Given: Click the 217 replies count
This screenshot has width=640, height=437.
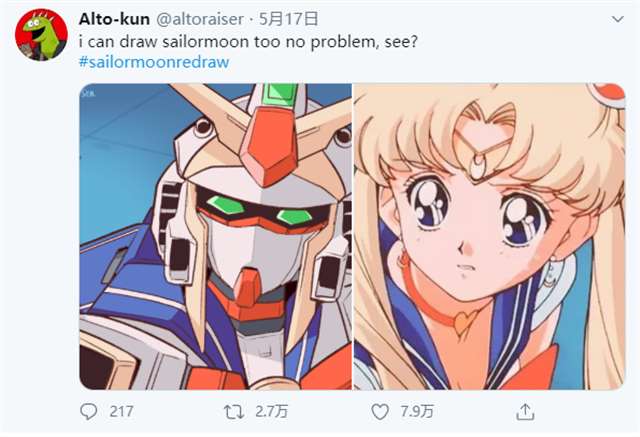Looking at the screenshot, I should coord(121,412).
